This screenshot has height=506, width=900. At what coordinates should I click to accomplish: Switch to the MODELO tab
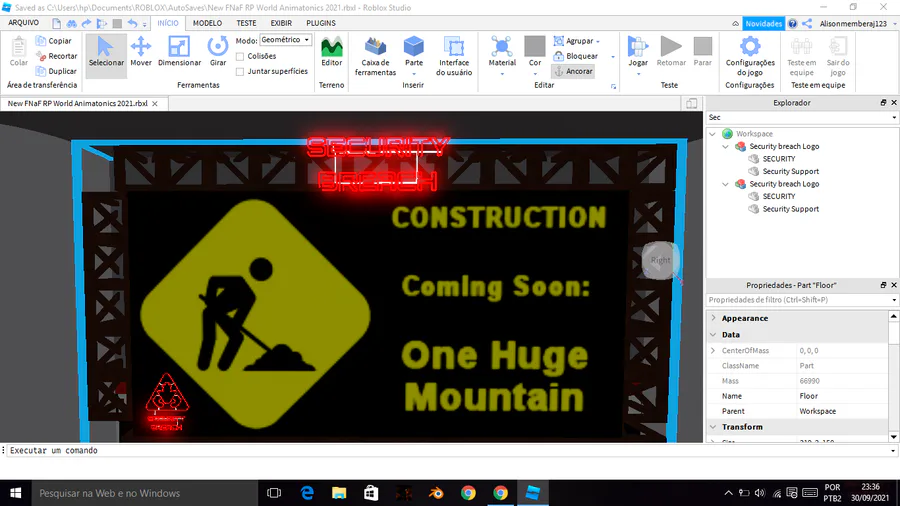pyautogui.click(x=207, y=23)
